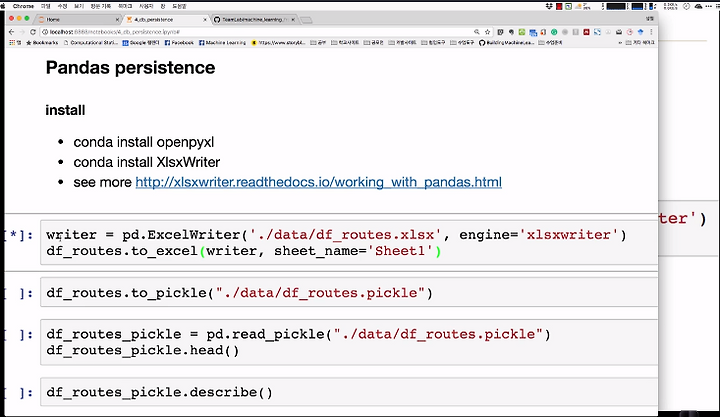Select the 4_db_persistence tab
720x417 pixels.
(165, 19)
